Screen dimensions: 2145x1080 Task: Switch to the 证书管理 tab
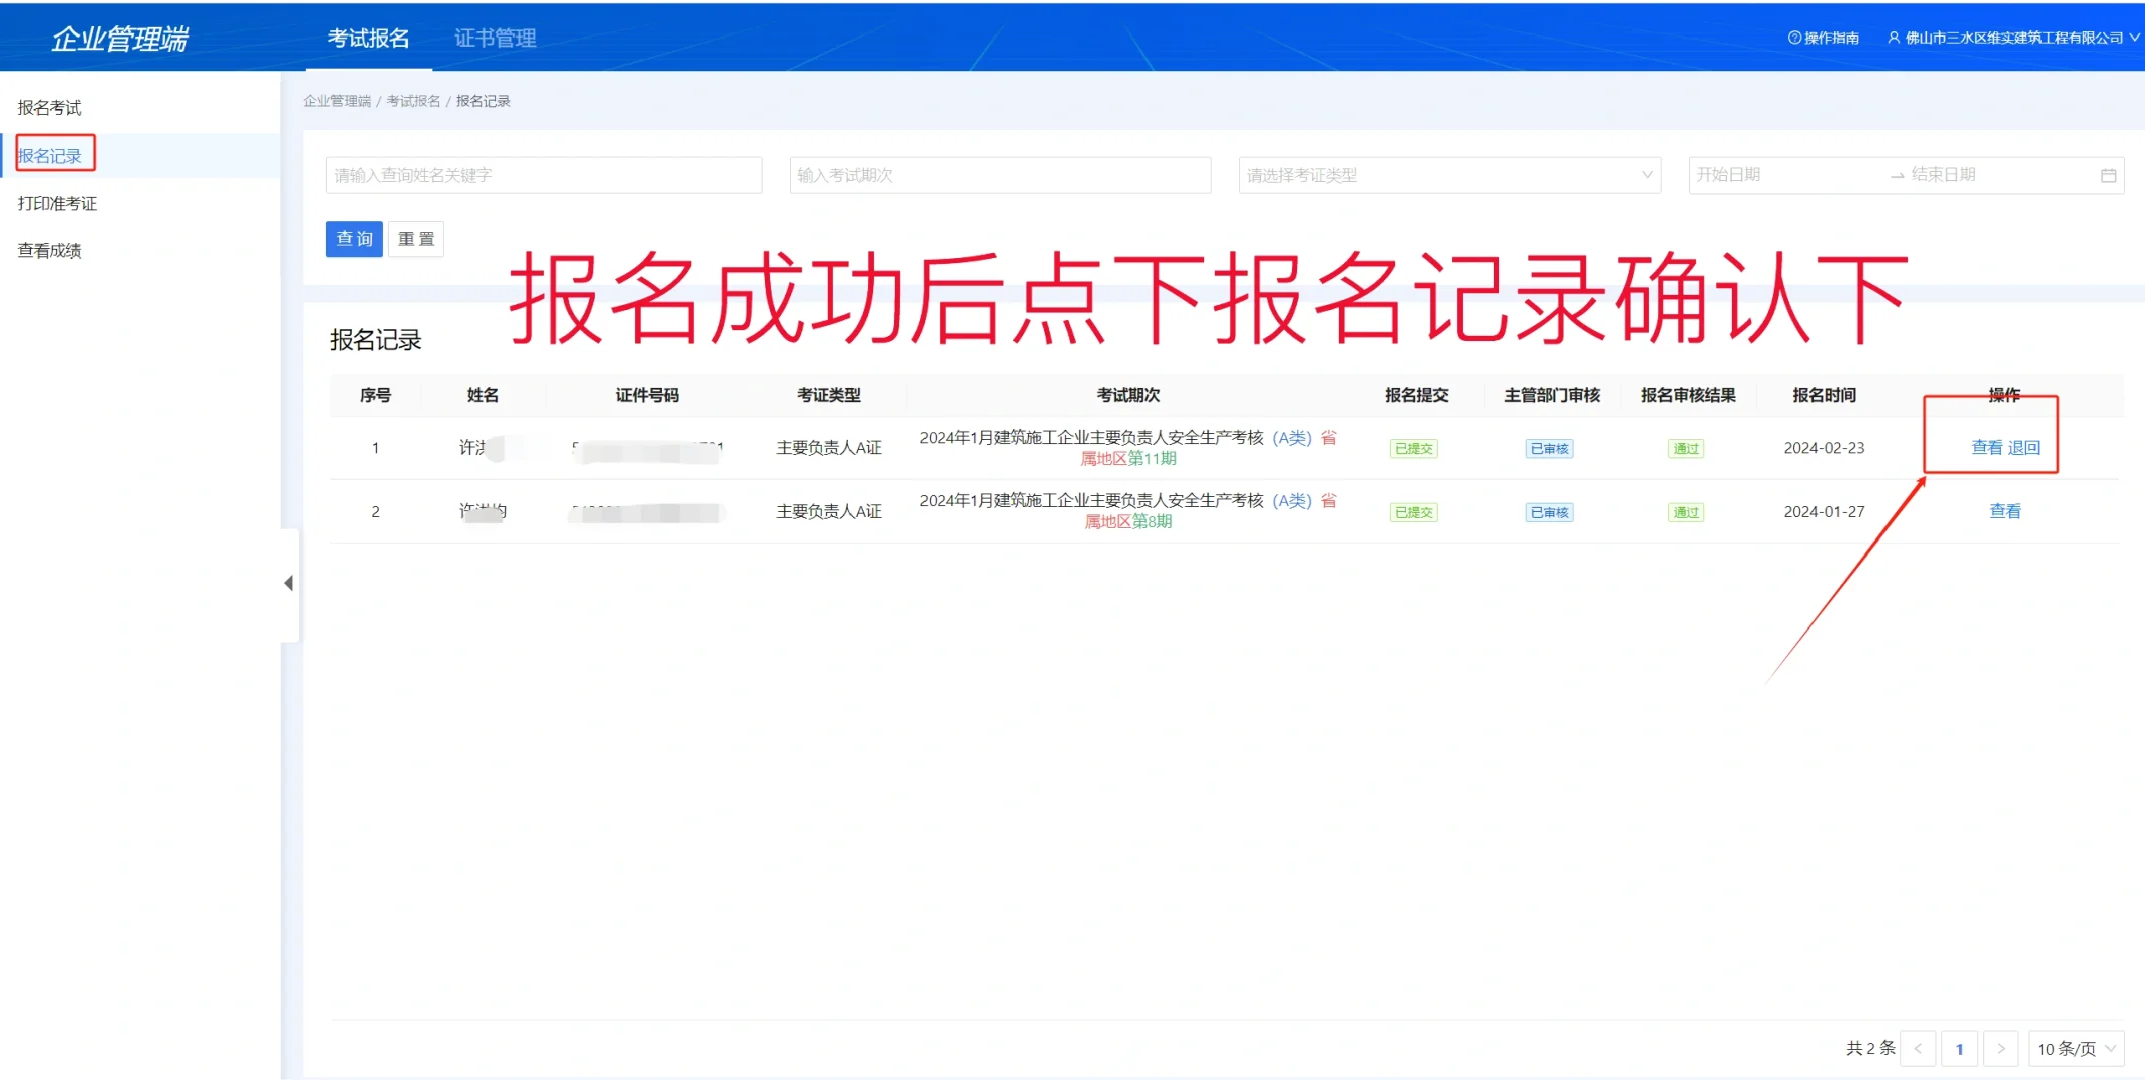click(x=495, y=38)
